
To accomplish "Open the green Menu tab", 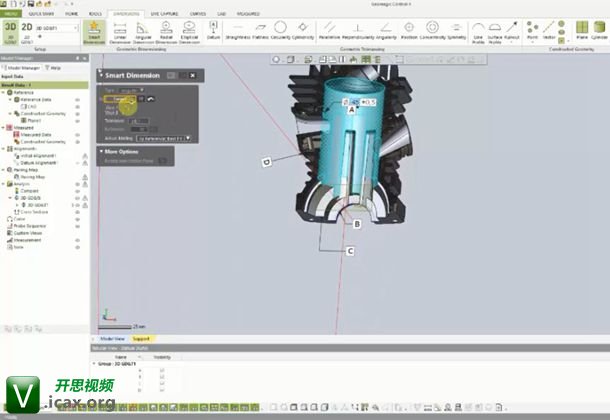I will coord(11,14).
